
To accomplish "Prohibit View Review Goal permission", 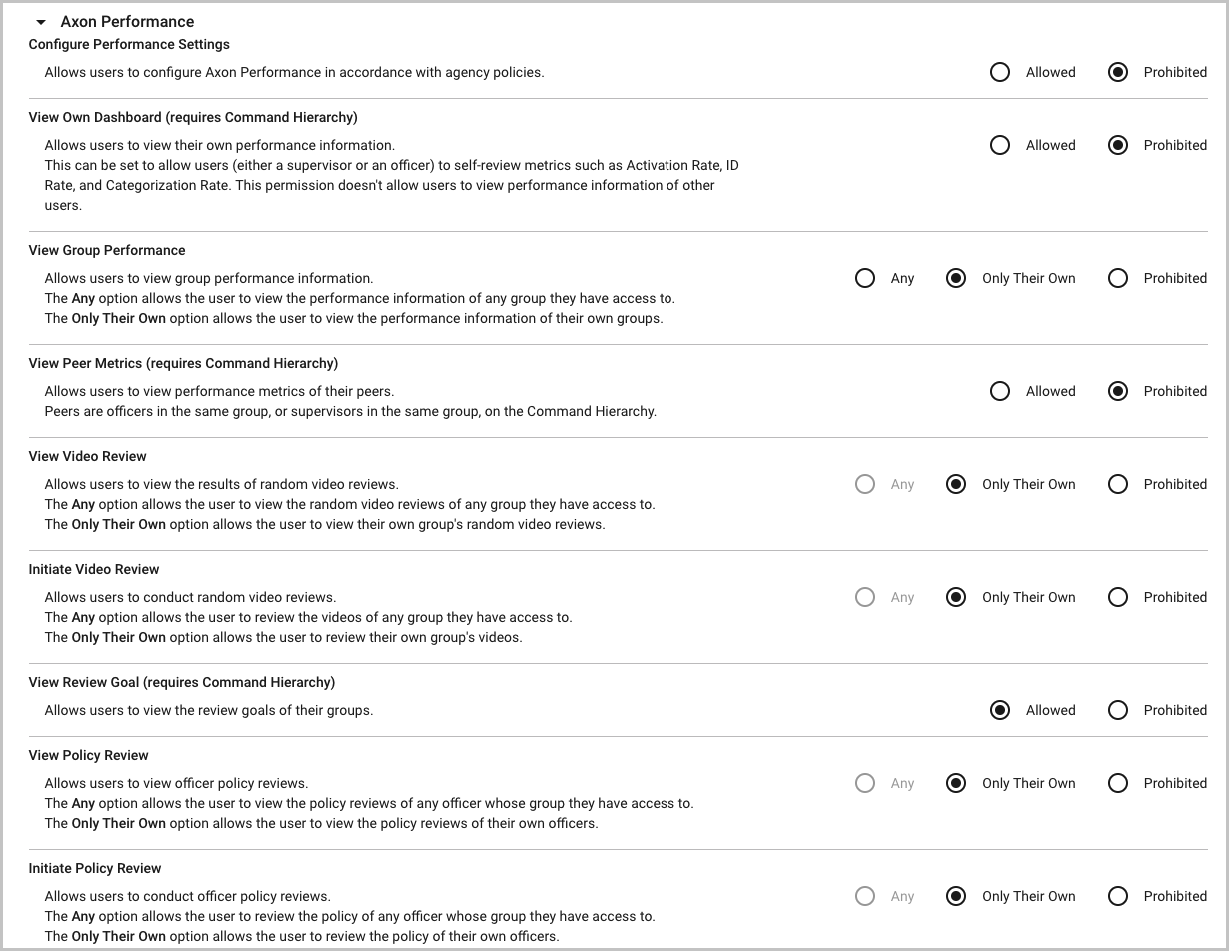I will tap(1118, 710).
